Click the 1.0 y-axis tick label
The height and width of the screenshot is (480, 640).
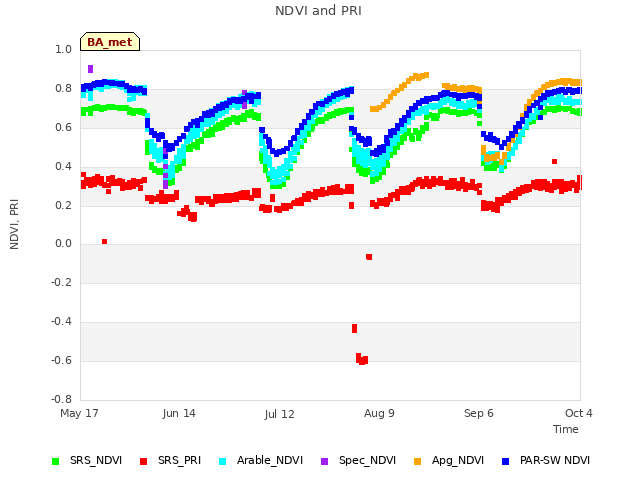point(63,49)
